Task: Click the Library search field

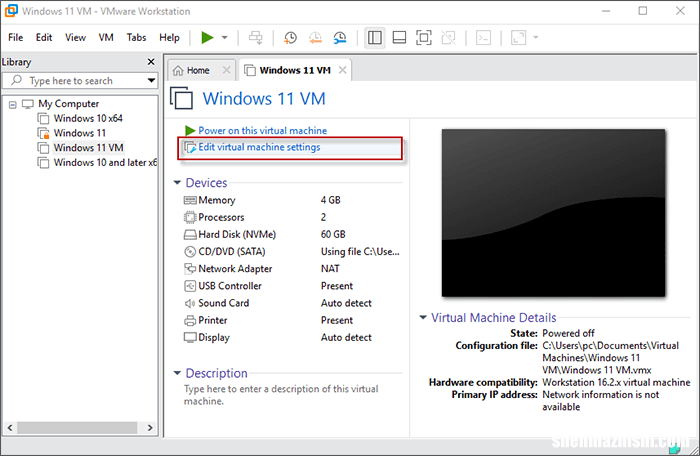Action: [x=80, y=80]
